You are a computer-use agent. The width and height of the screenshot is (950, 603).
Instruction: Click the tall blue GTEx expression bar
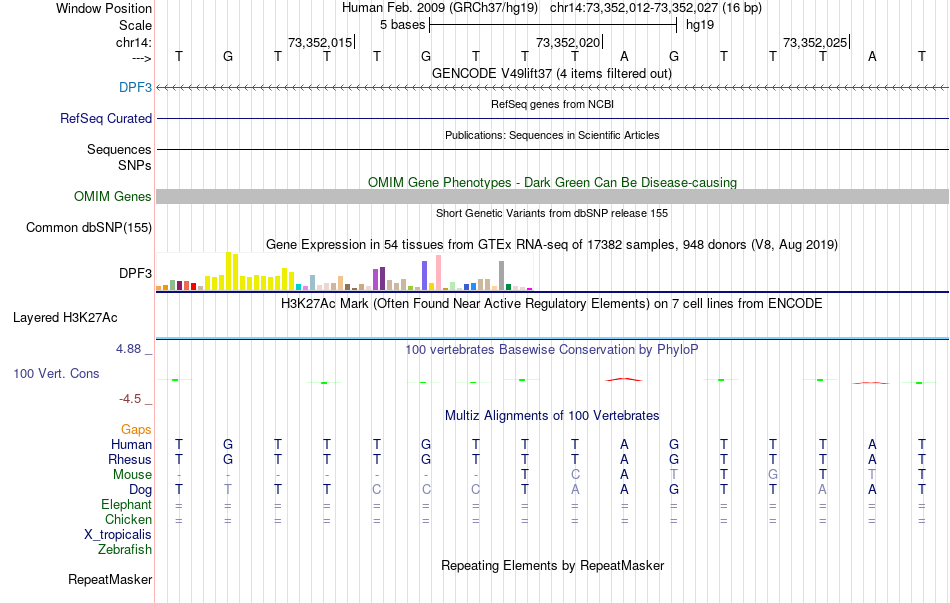tap(424, 276)
